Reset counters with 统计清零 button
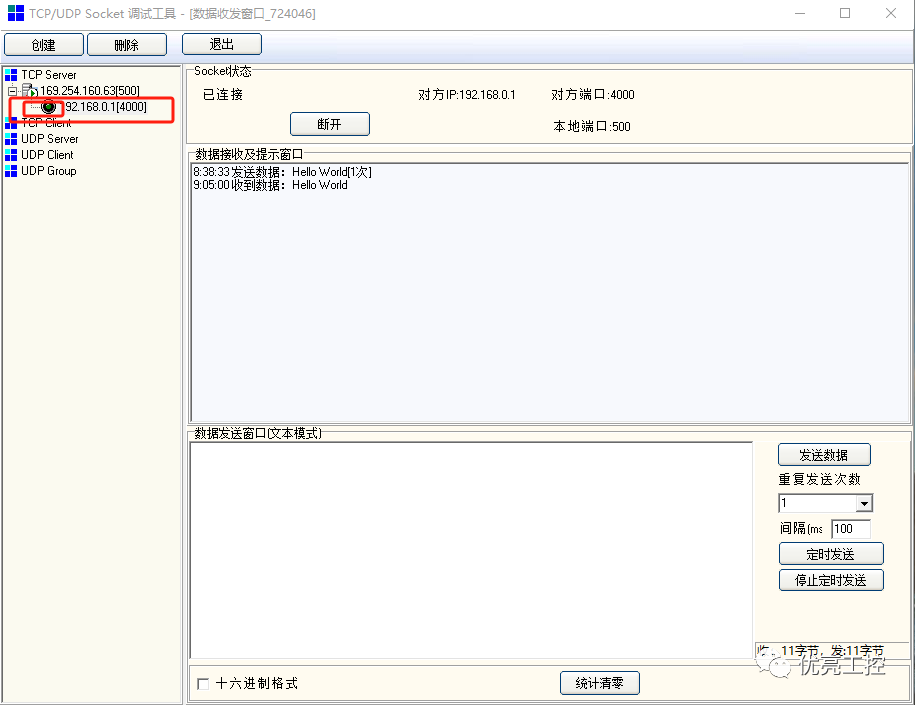The image size is (915, 705). point(599,683)
